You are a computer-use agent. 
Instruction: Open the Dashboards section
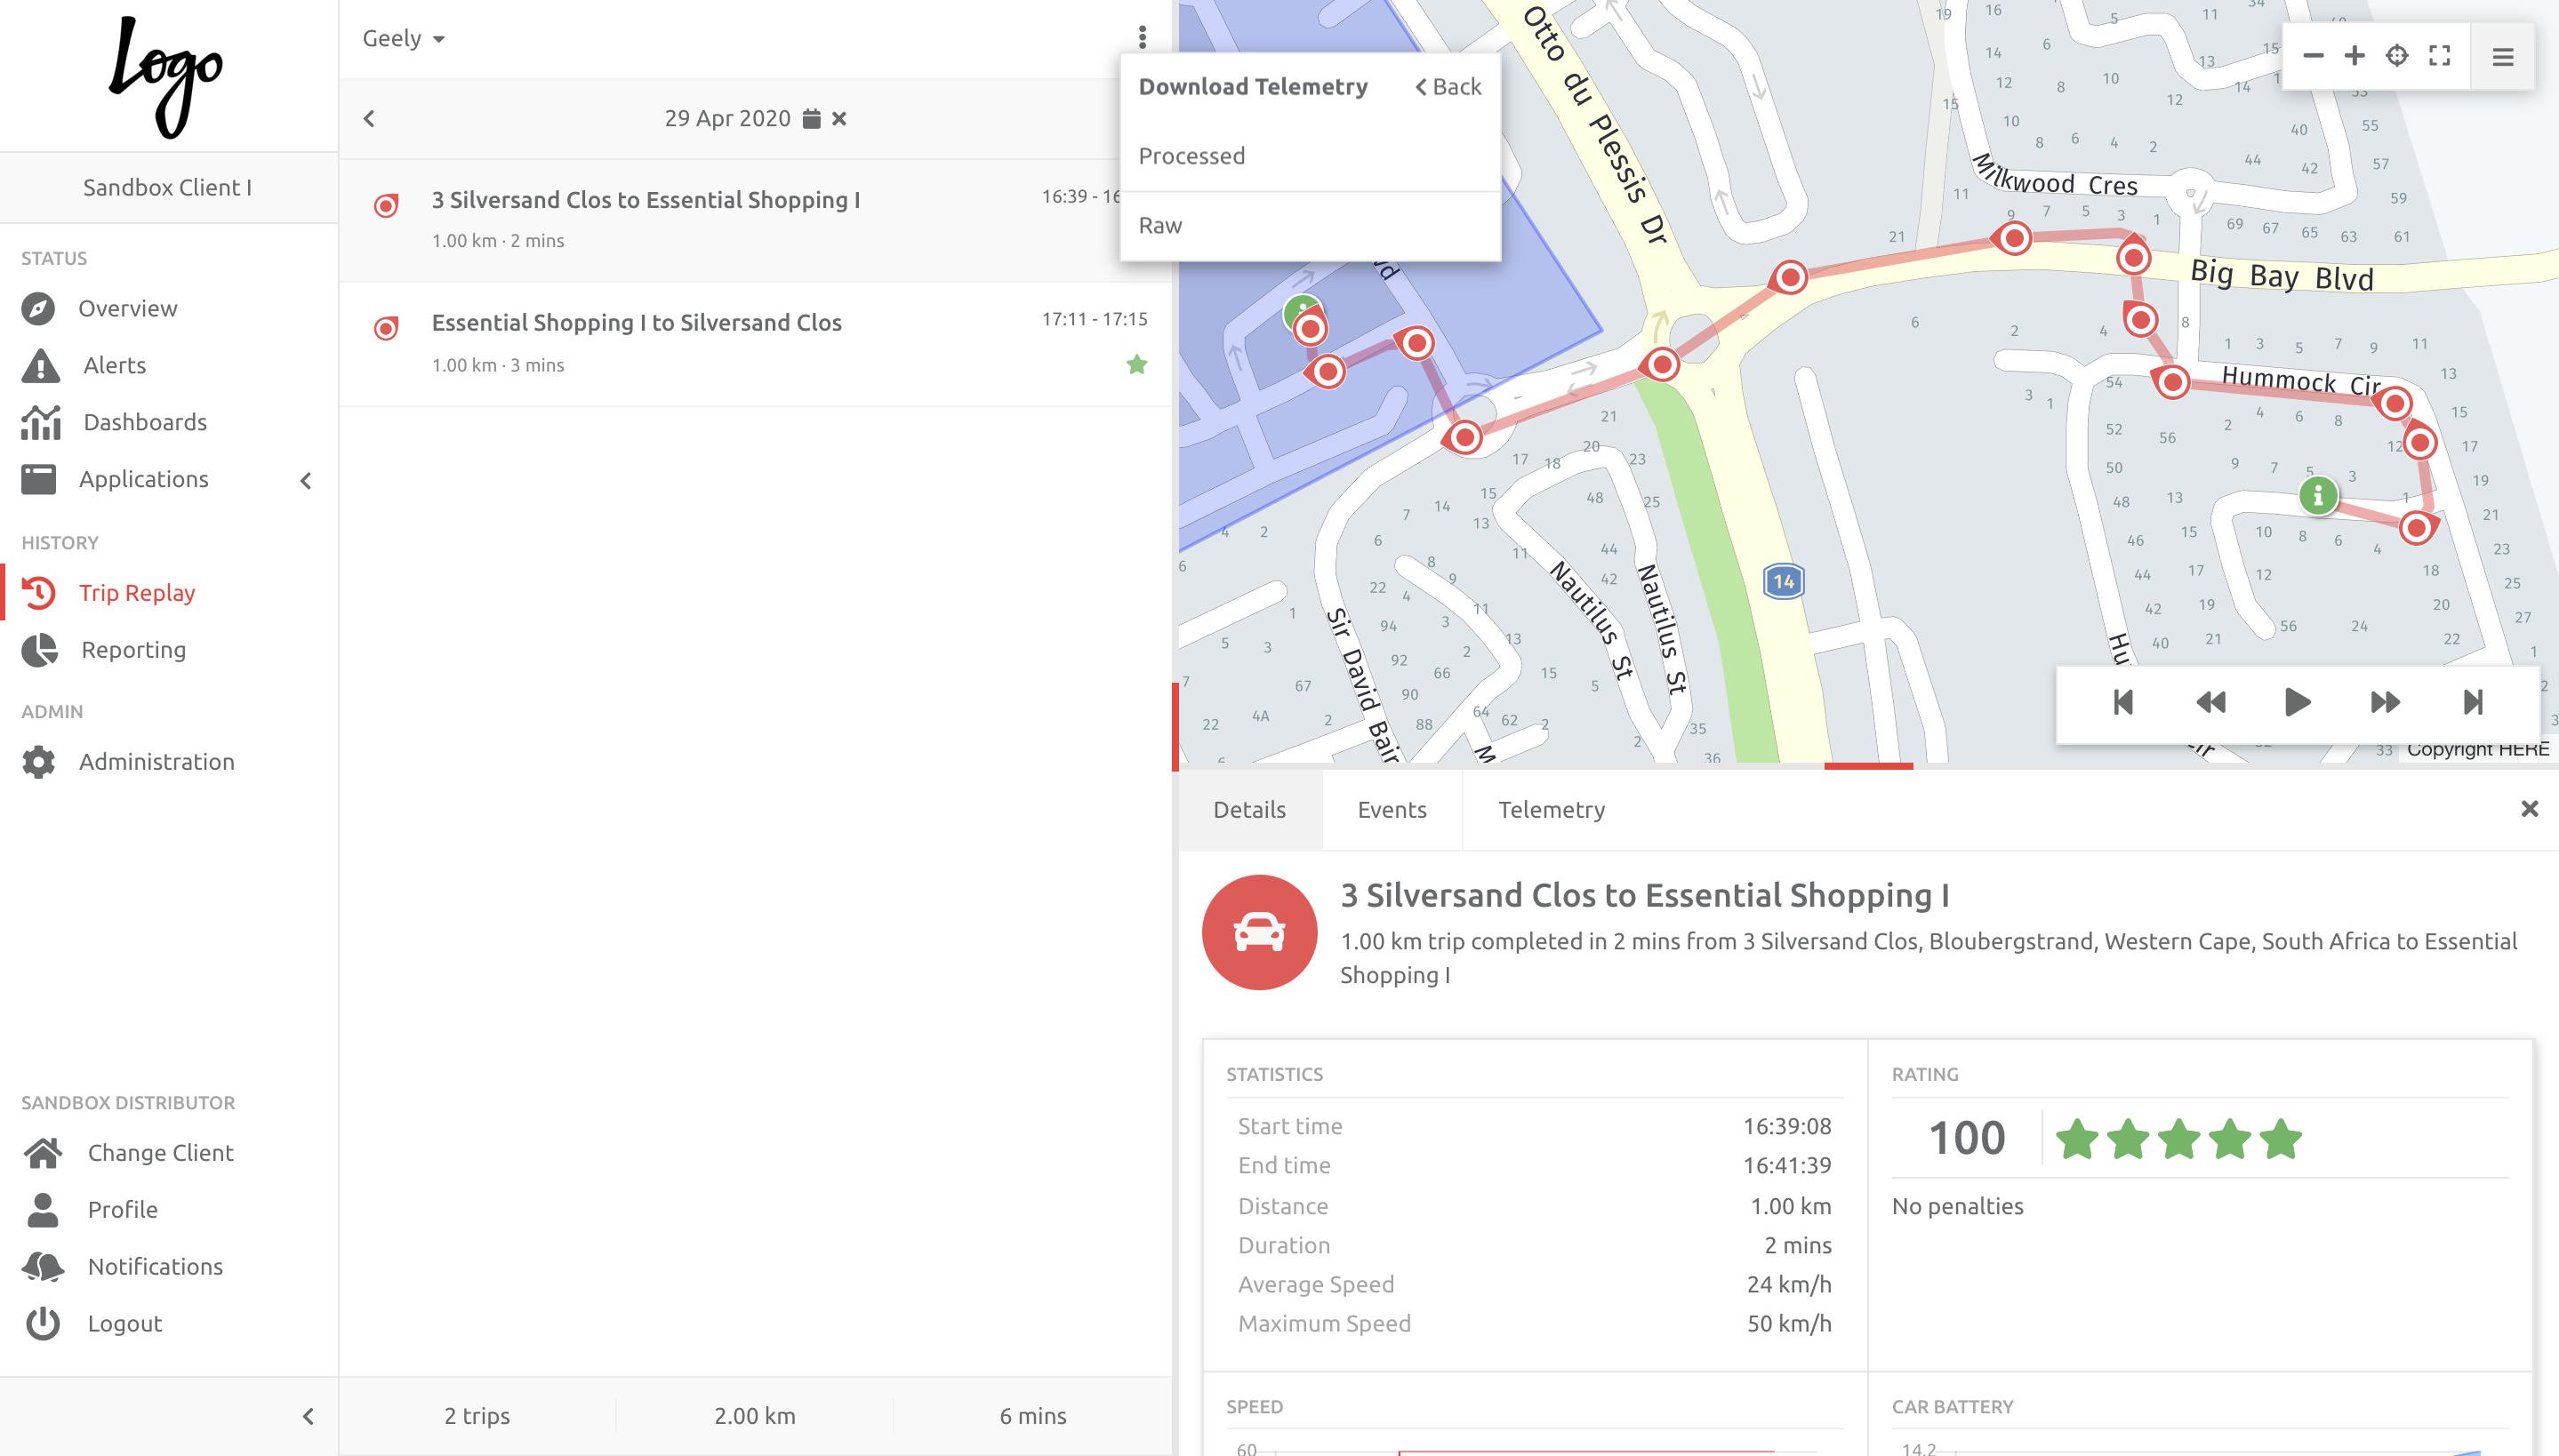pyautogui.click(x=146, y=421)
